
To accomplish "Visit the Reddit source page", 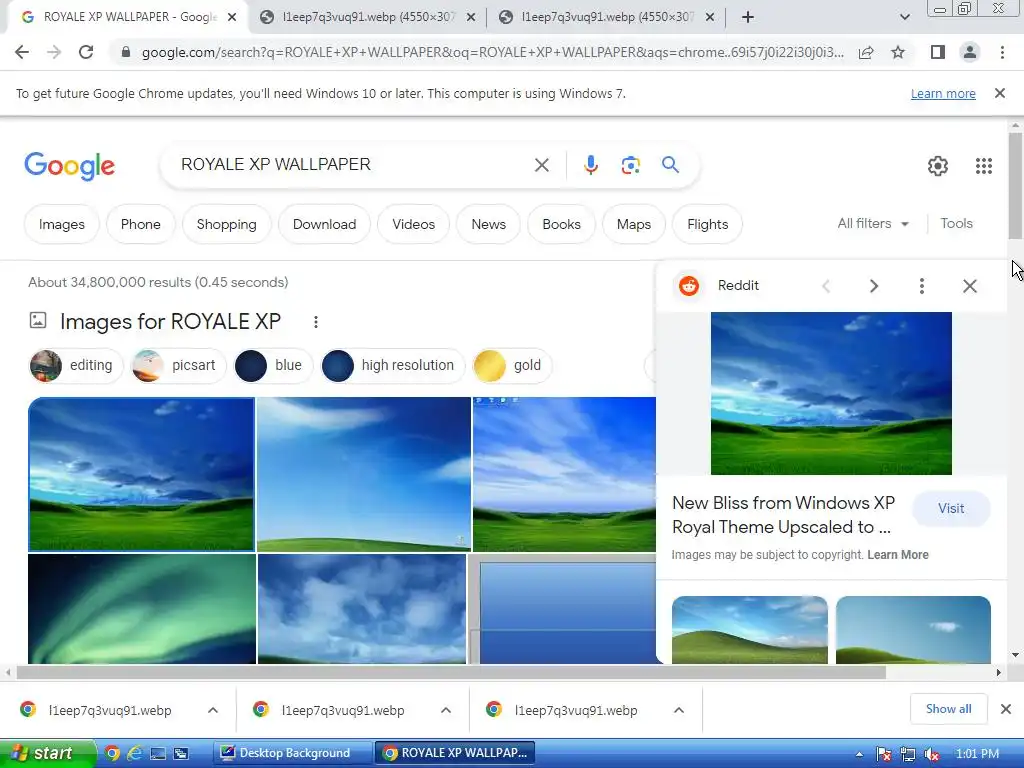I will click(951, 508).
